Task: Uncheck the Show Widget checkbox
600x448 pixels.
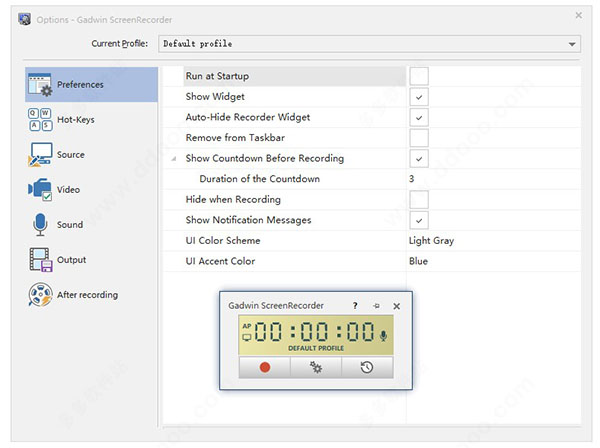Action: [x=419, y=97]
